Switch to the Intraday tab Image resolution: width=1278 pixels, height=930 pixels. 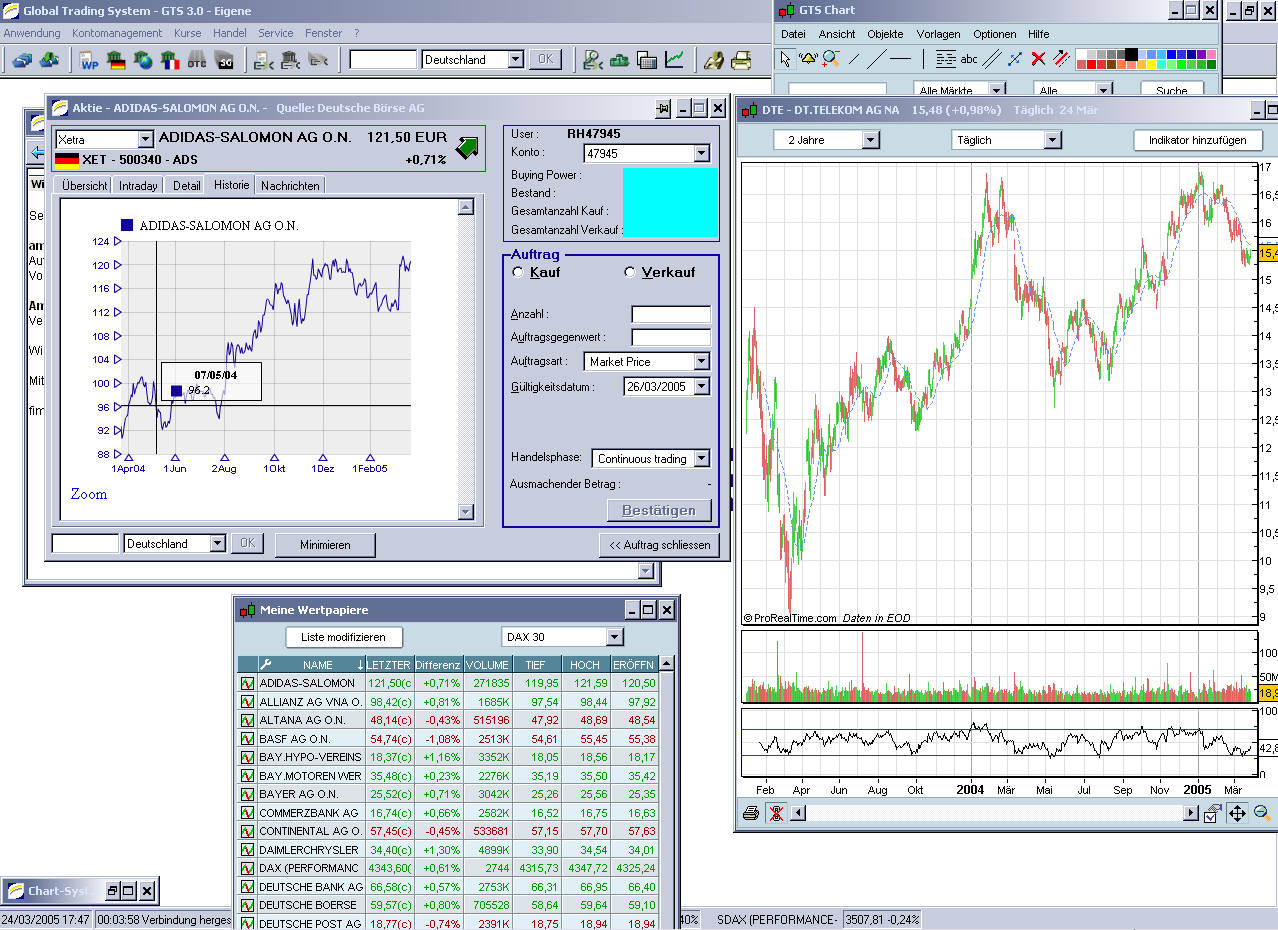pyautogui.click(x=138, y=185)
